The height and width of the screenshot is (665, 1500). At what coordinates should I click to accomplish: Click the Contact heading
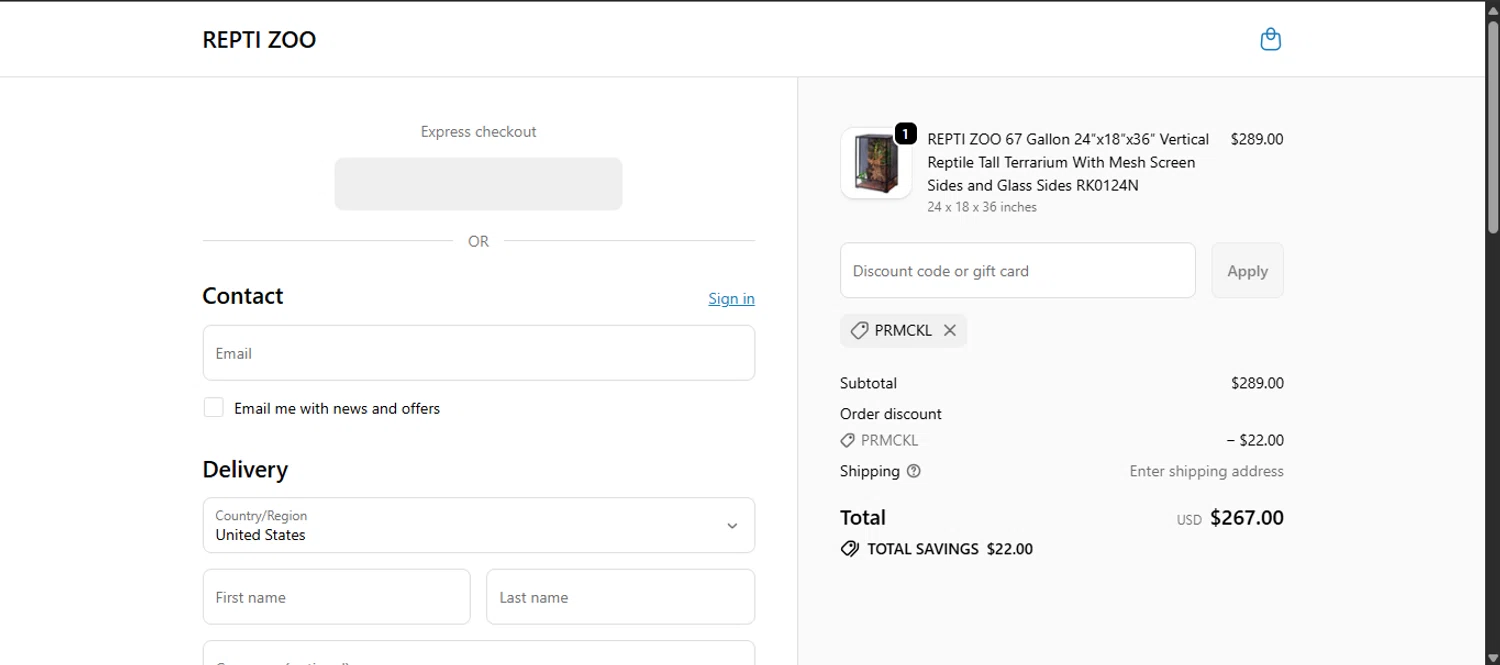point(243,296)
